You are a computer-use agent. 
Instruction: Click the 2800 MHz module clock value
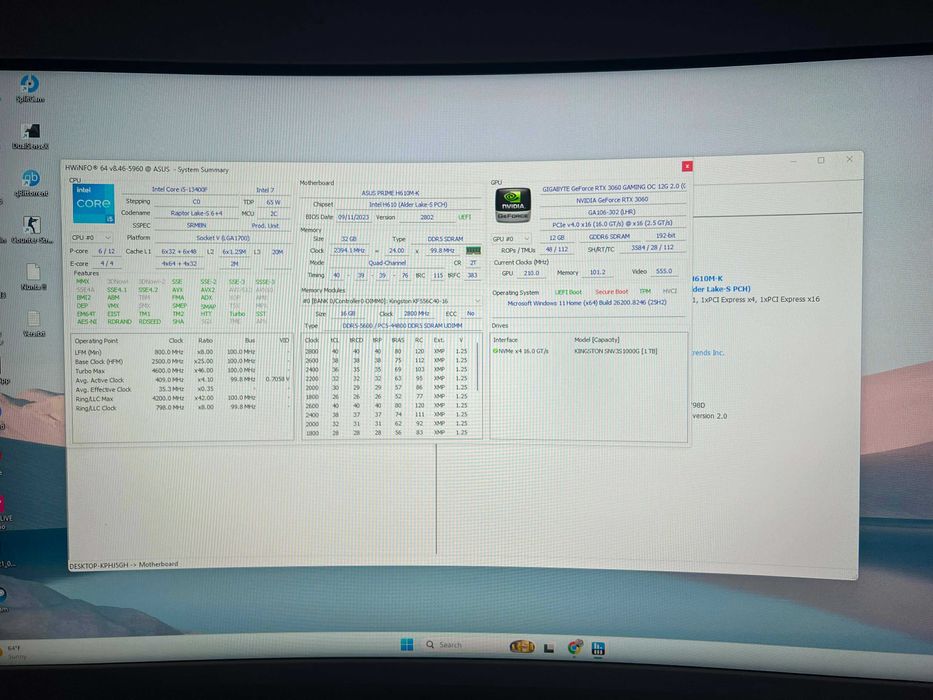pos(417,314)
